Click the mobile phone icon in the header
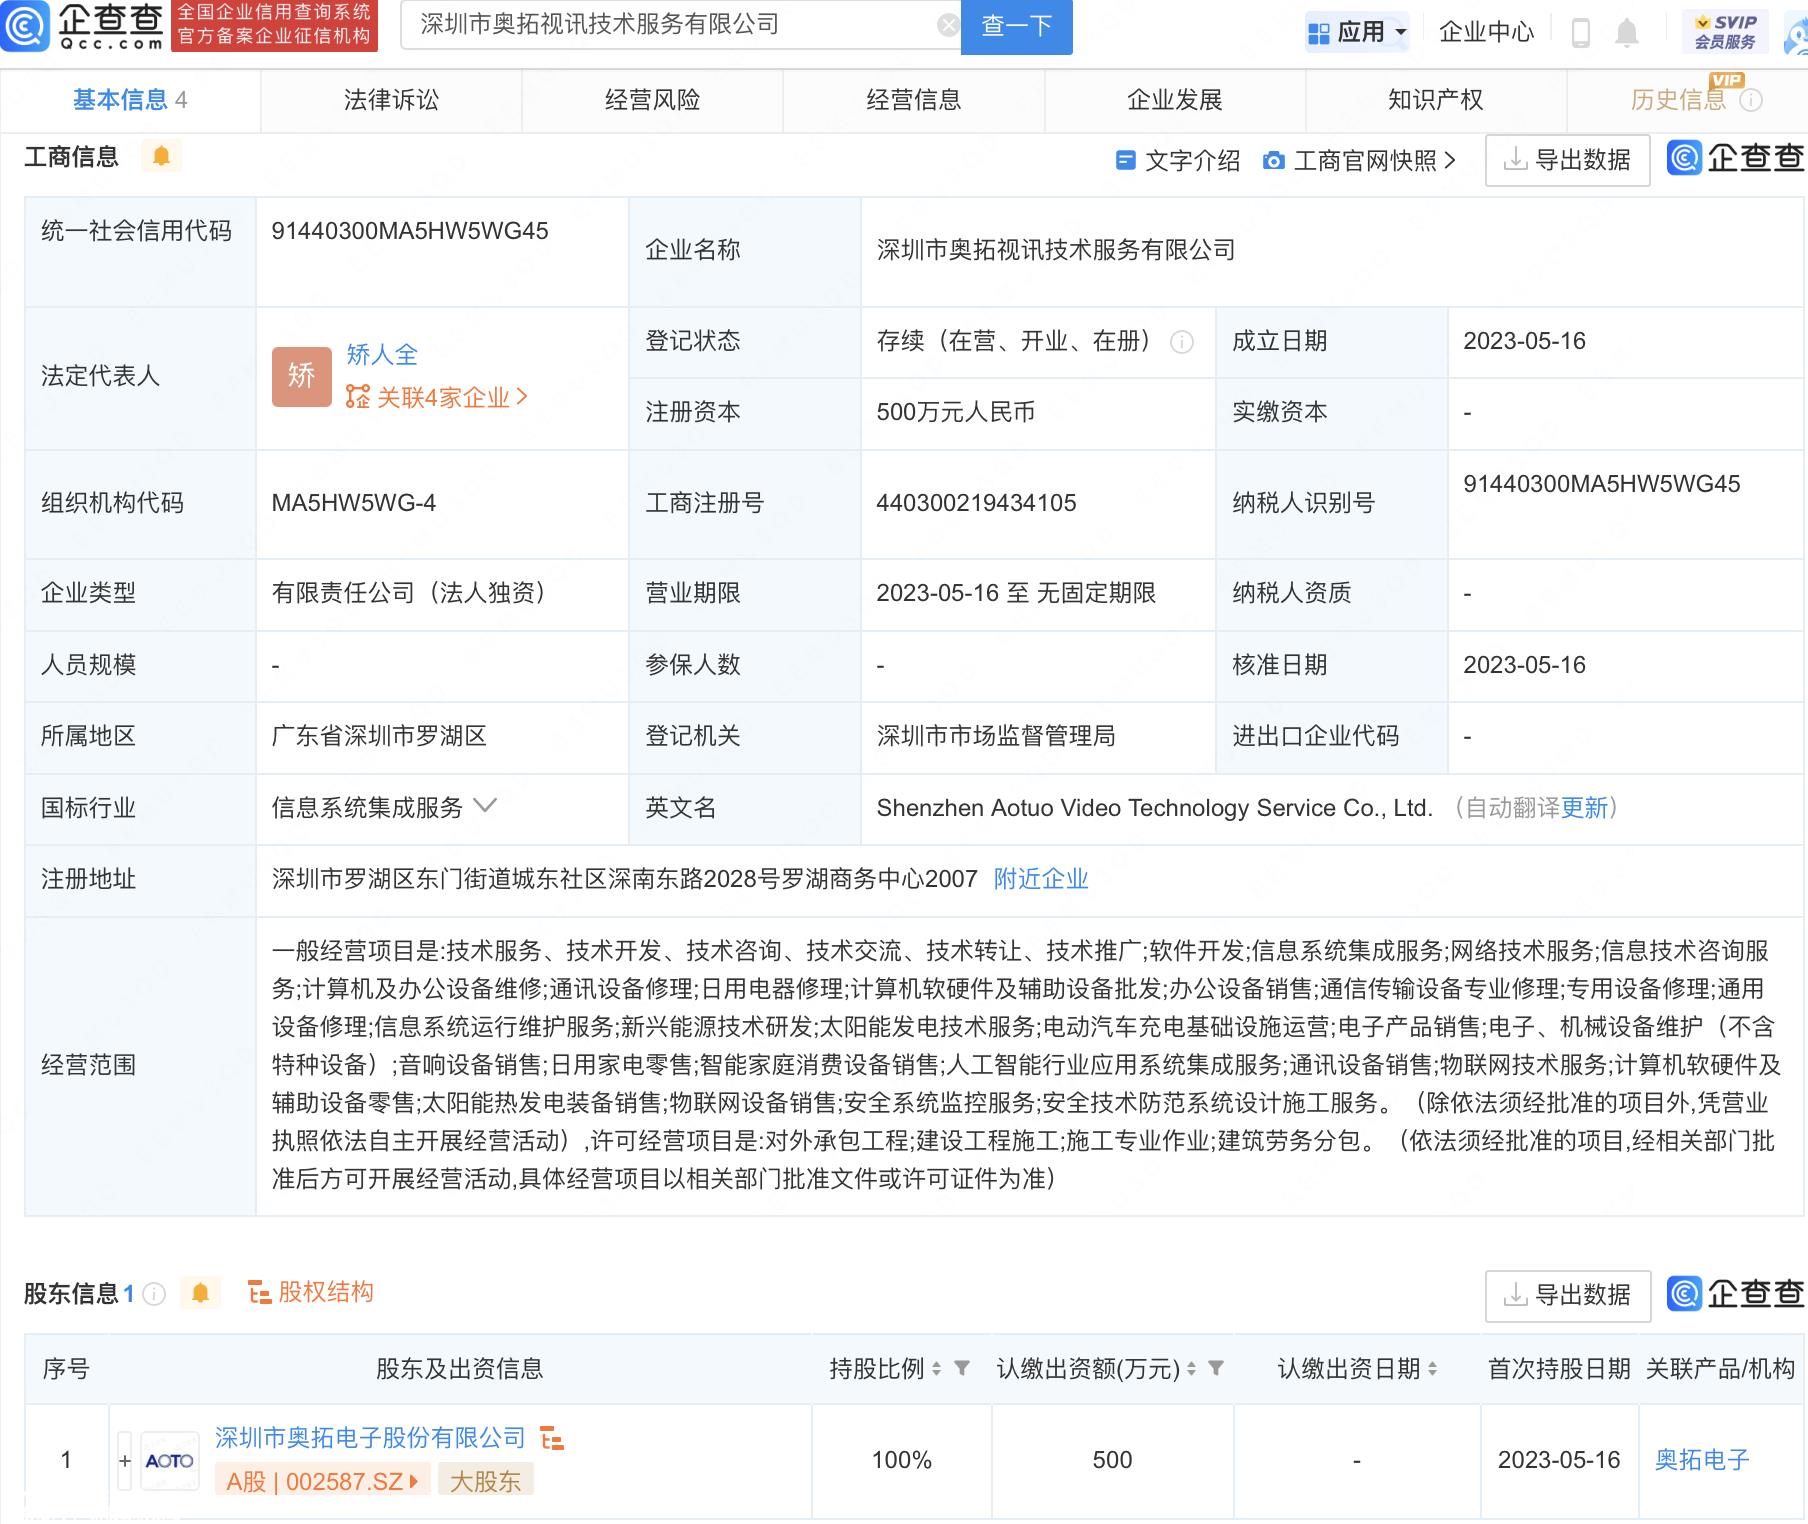Screen dimensions: 1808x1524 tap(1580, 33)
